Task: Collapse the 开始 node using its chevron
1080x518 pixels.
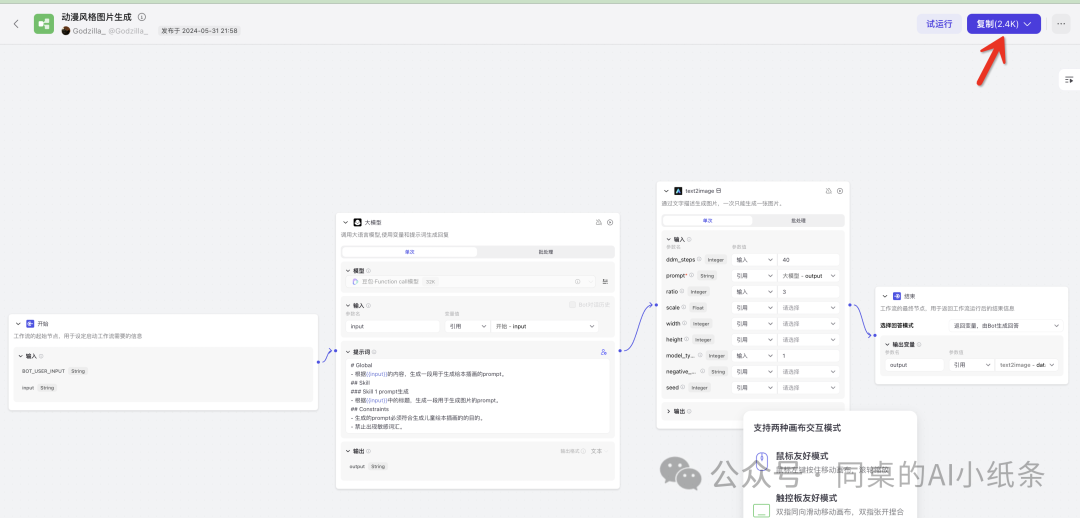Action: click(x=19, y=324)
